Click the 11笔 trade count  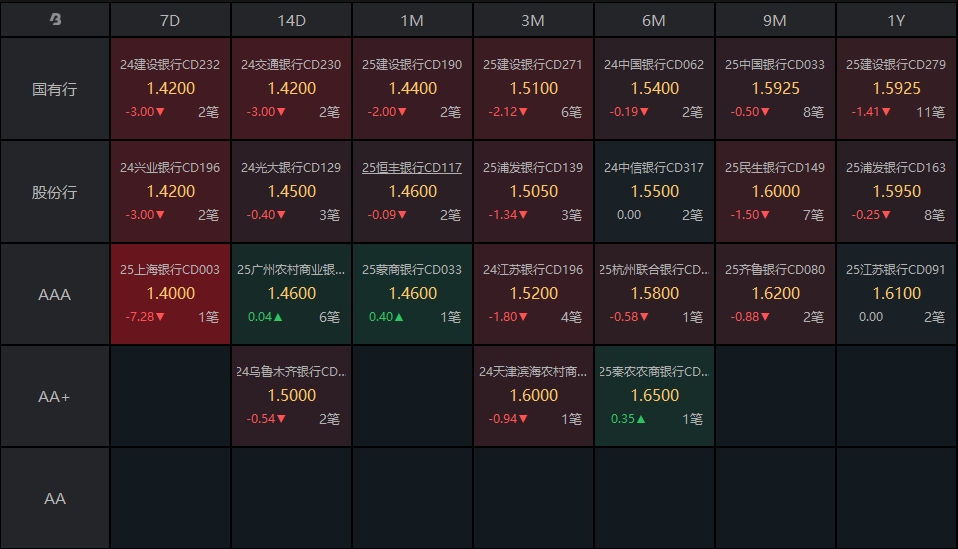(x=931, y=112)
